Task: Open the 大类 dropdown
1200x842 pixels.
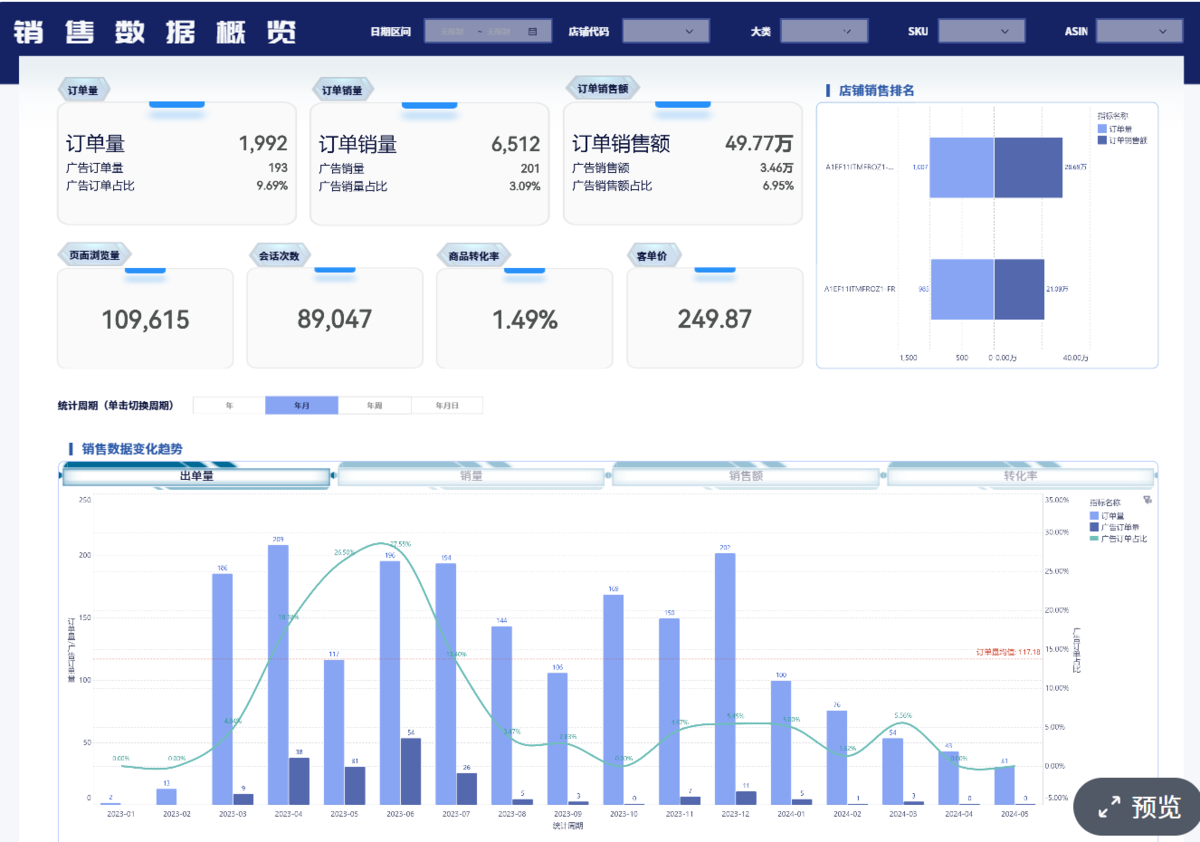Action: click(823, 32)
